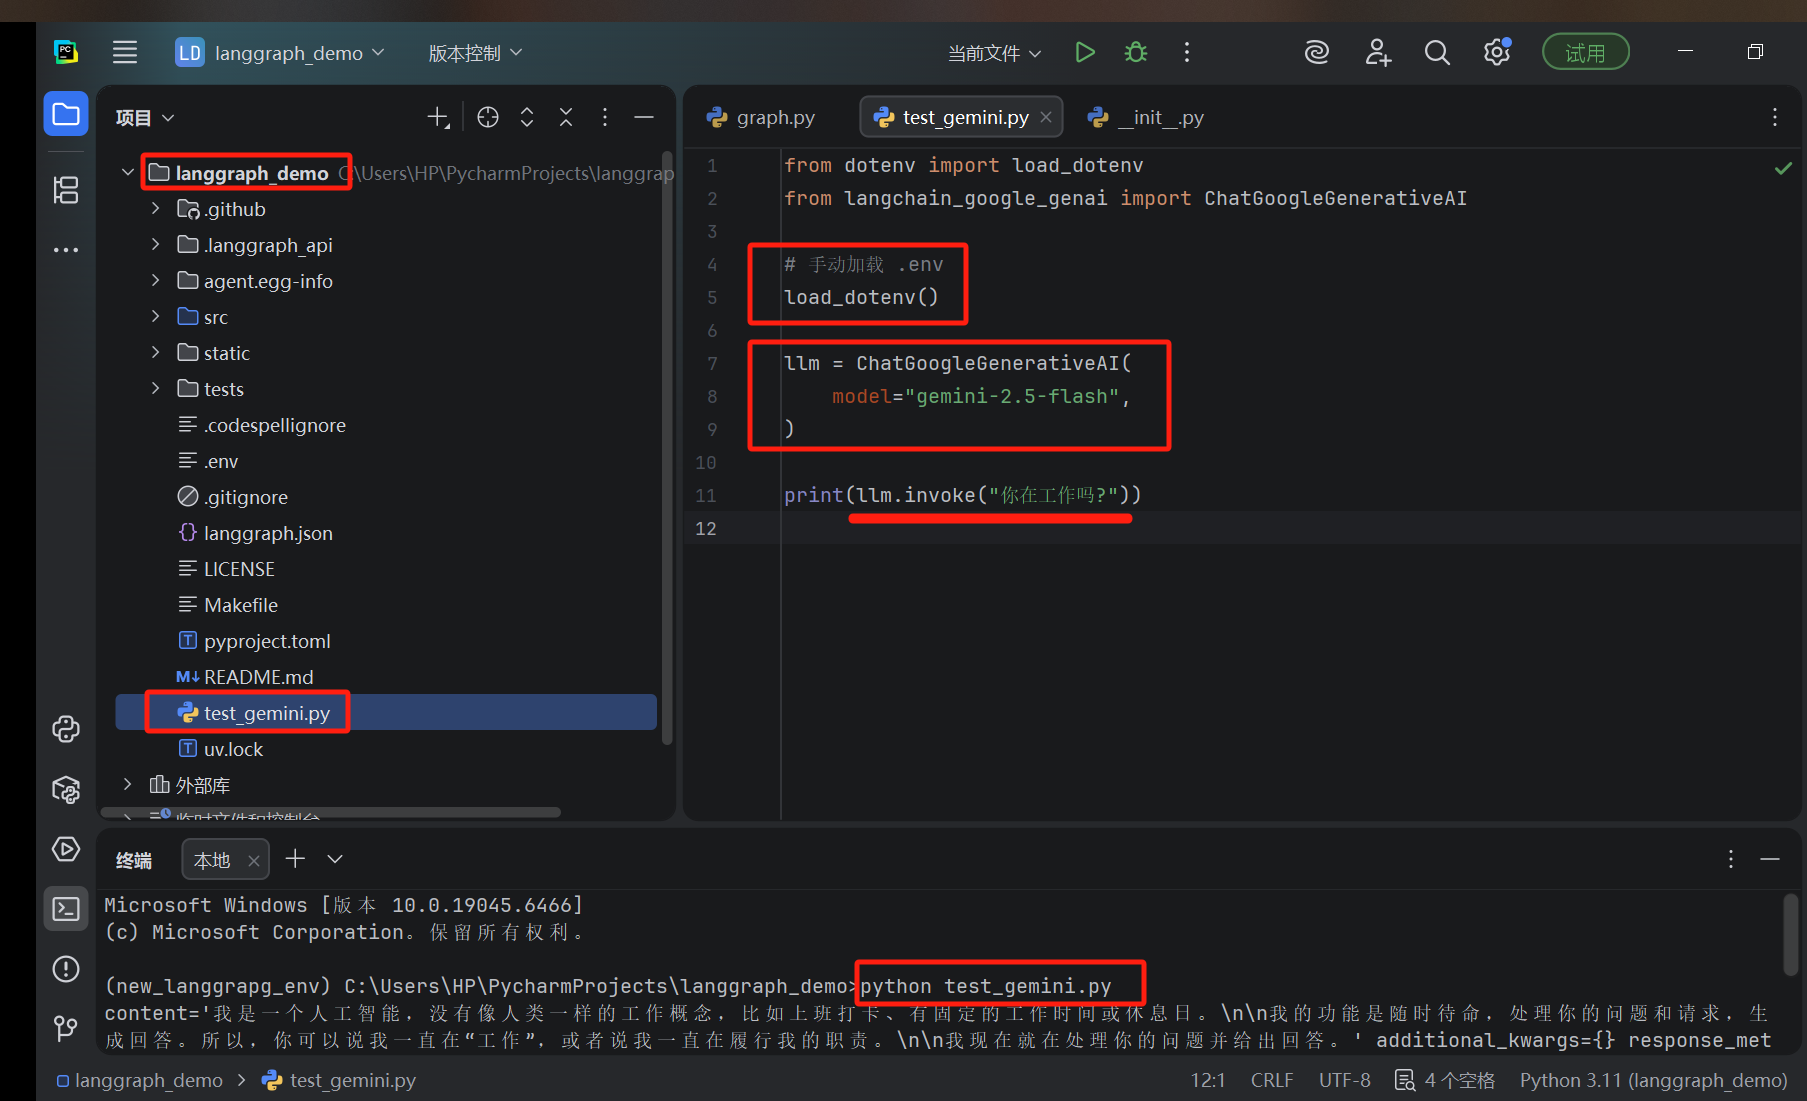
Task: Show more tool windows
Action: pos(66,249)
